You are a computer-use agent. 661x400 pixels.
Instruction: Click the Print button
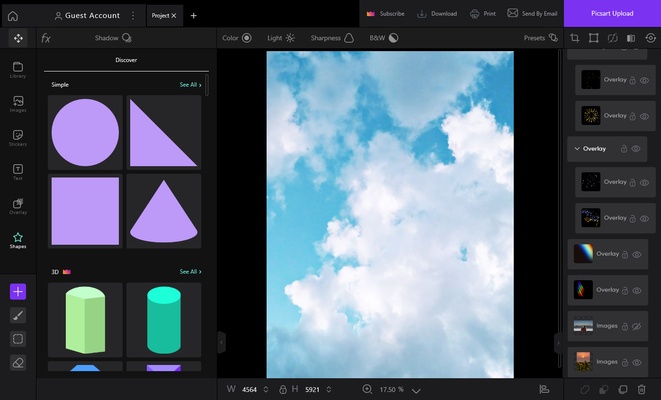click(483, 13)
